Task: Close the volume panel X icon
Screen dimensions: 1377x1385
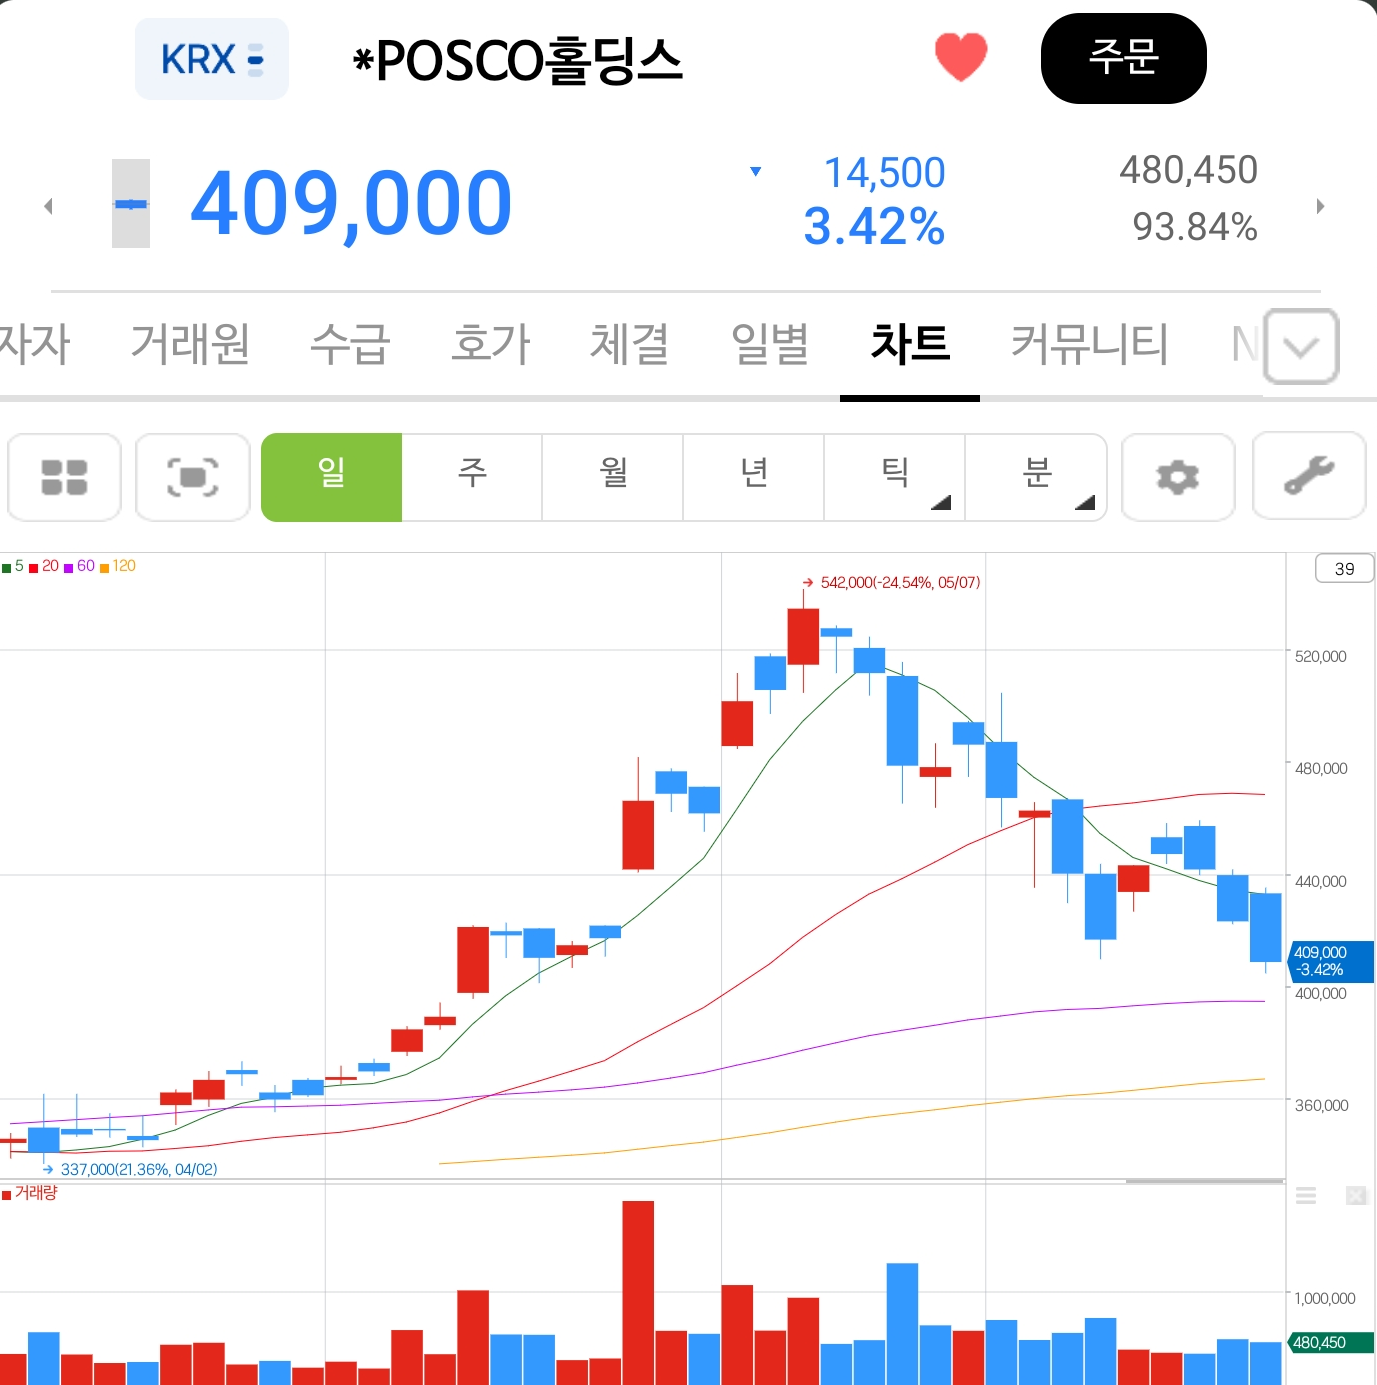Action: coord(1356,1196)
